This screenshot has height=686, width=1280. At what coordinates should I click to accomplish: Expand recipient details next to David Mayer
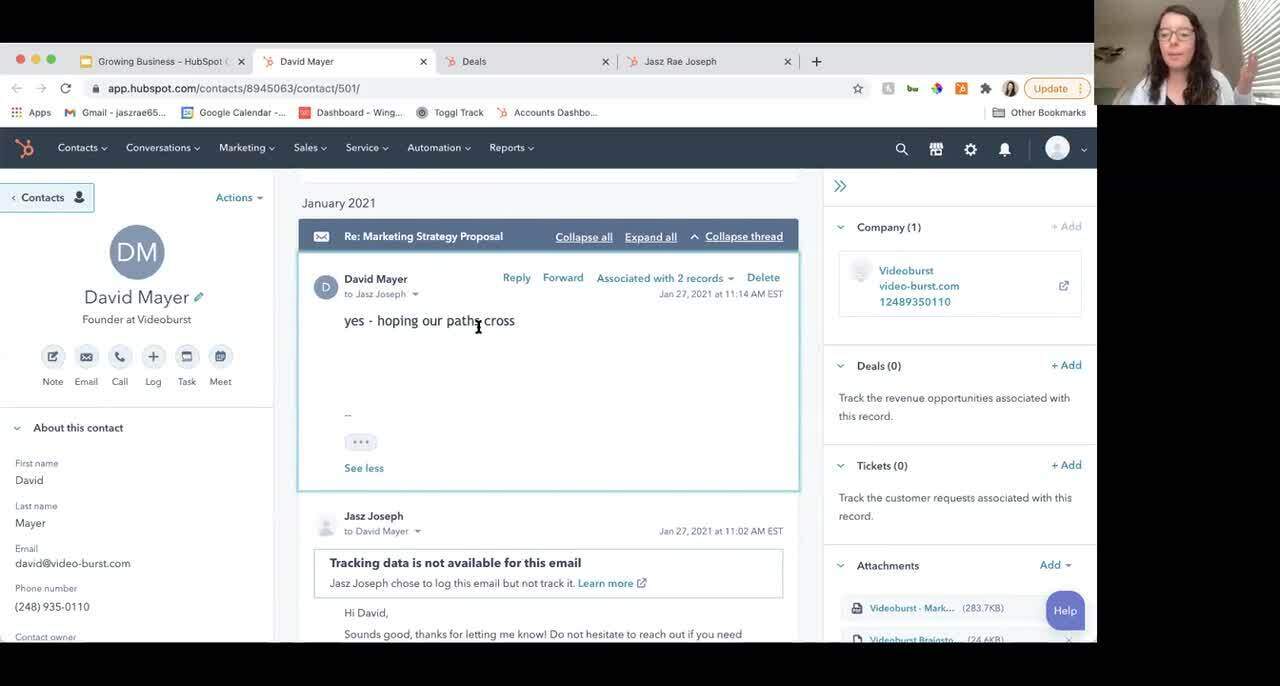point(417,532)
